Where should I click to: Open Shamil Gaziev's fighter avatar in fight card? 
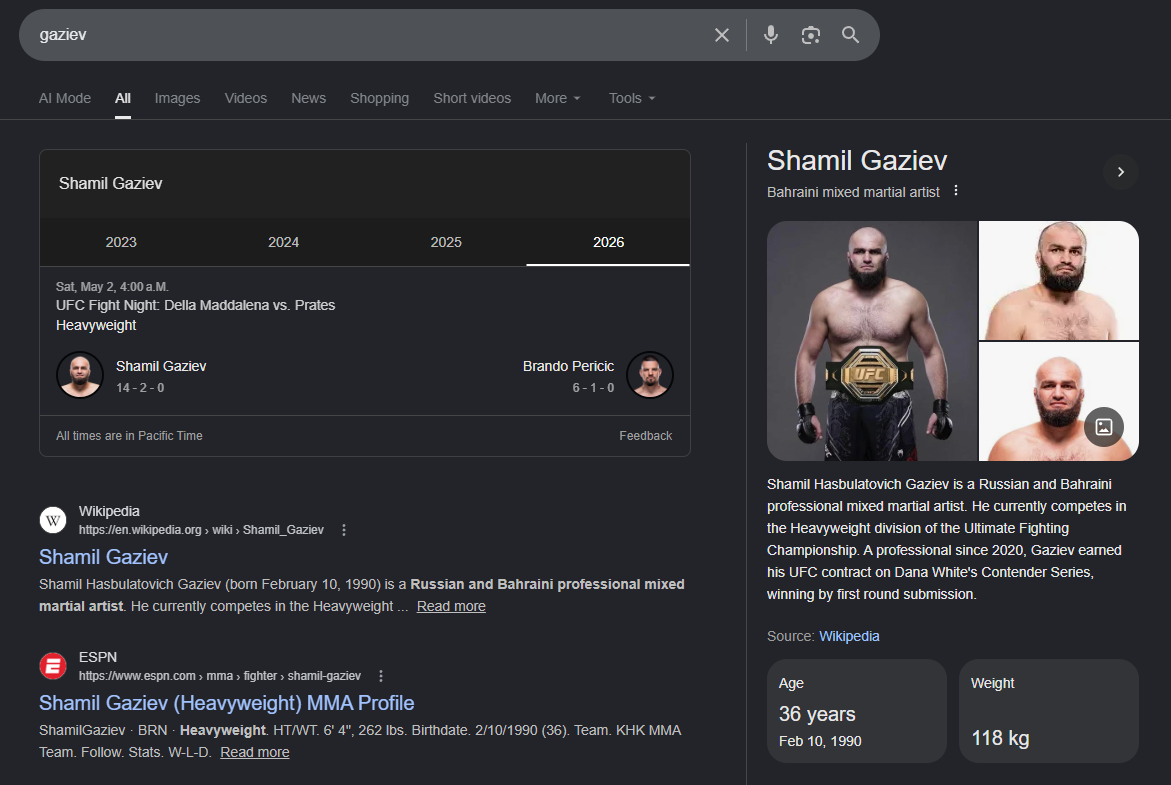pos(80,375)
